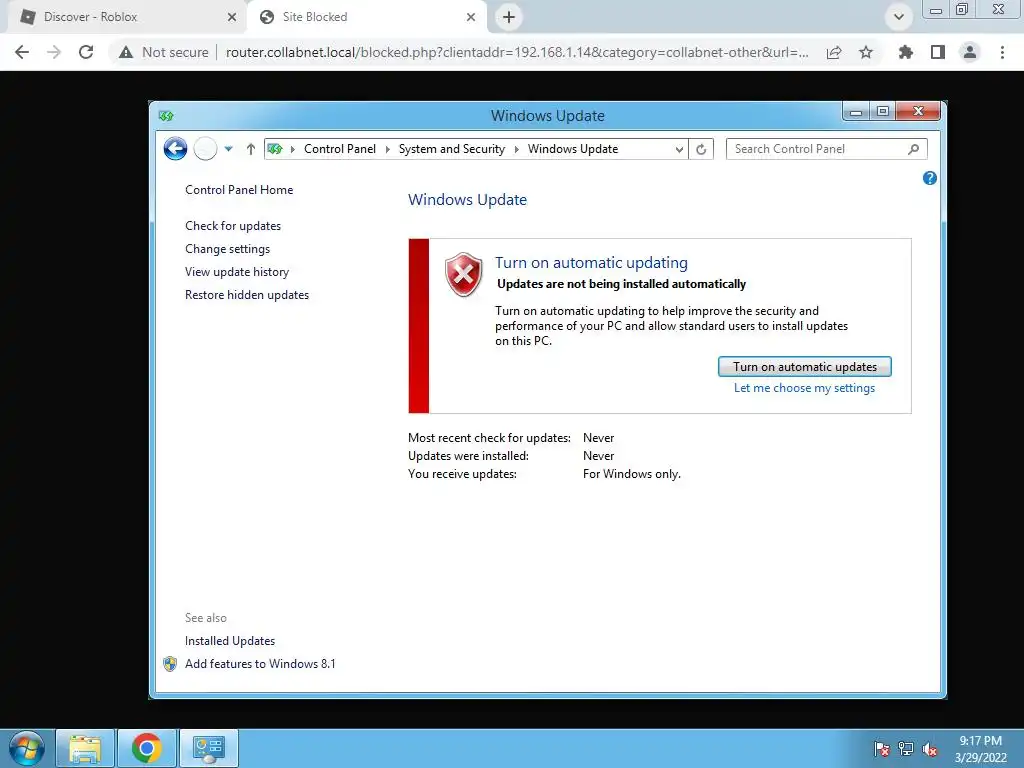
Task: Open Installed Updates link
Action: point(230,641)
